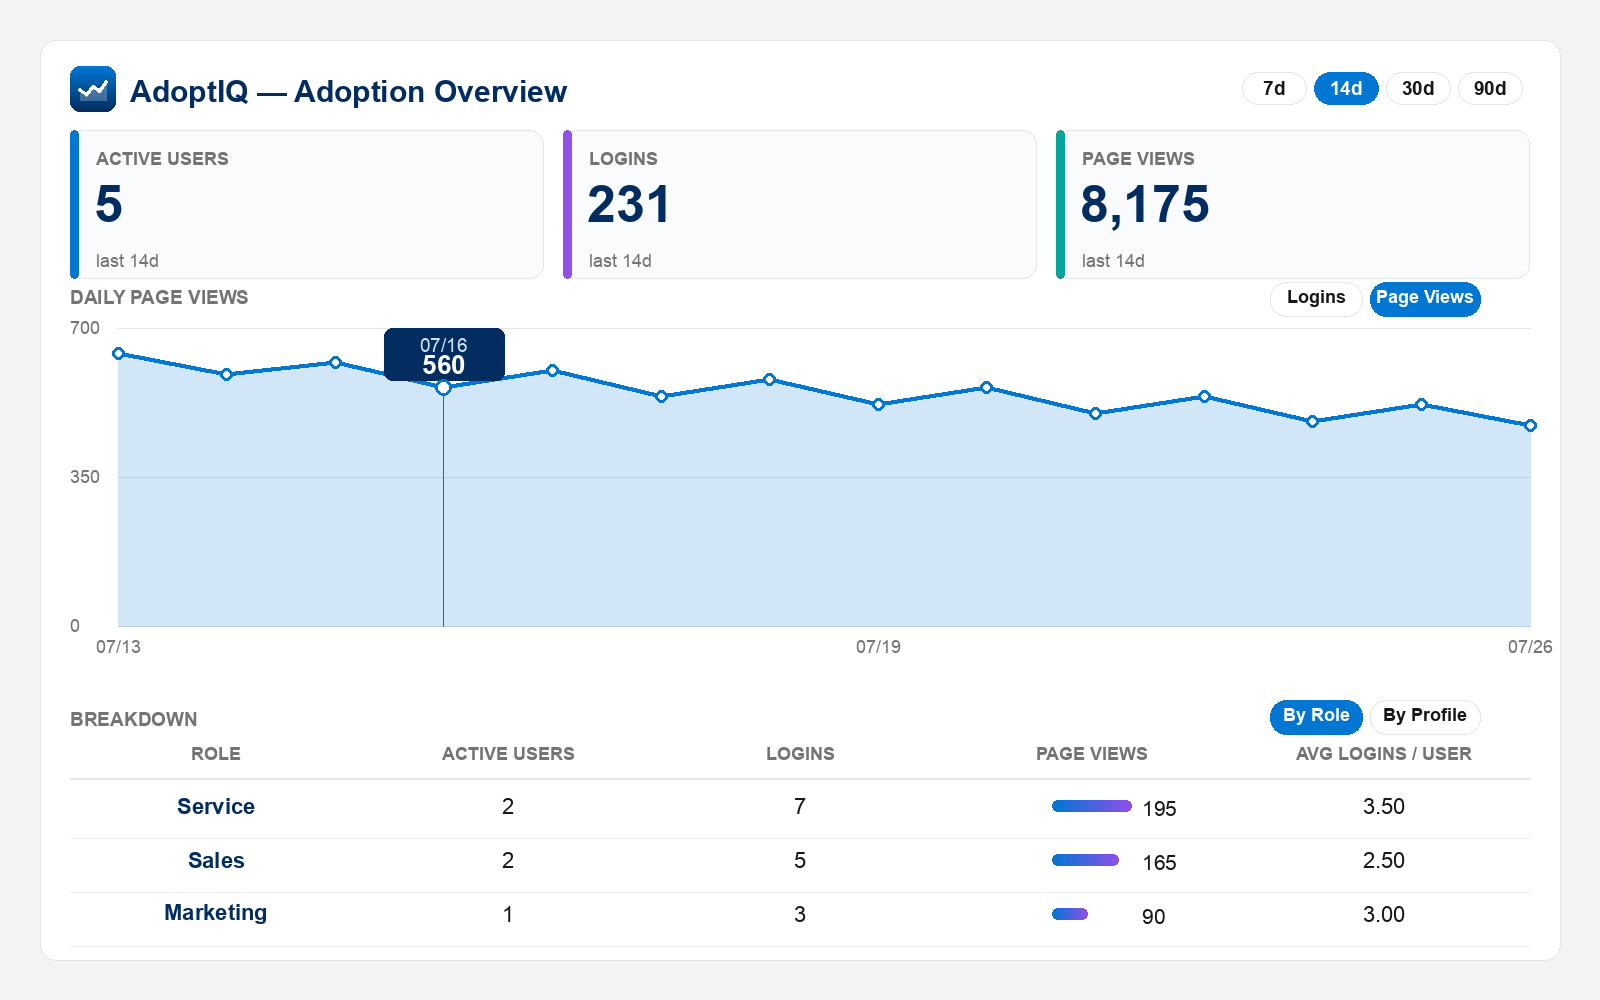Viewport: 1600px width, 1000px height.
Task: Select the 14d time range
Action: coord(1346,88)
